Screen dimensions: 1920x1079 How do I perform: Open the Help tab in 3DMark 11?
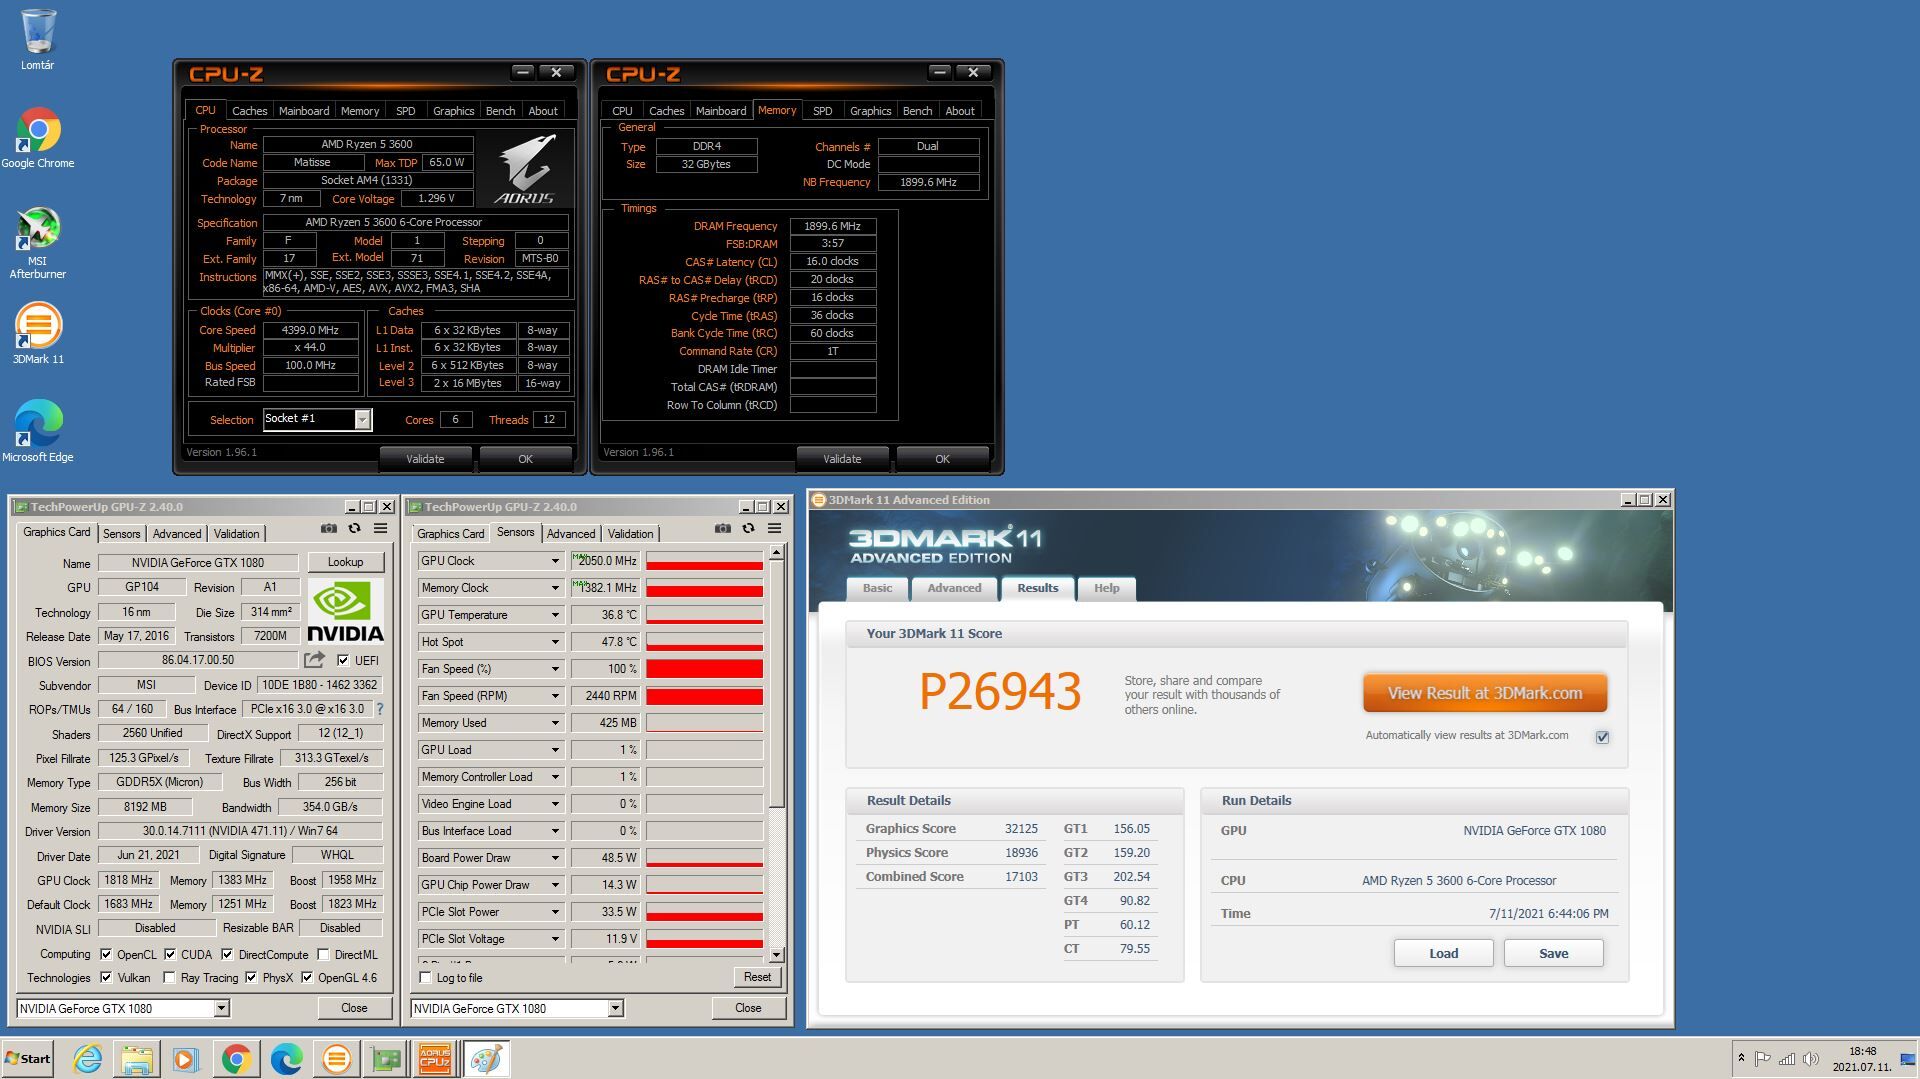(x=1106, y=588)
